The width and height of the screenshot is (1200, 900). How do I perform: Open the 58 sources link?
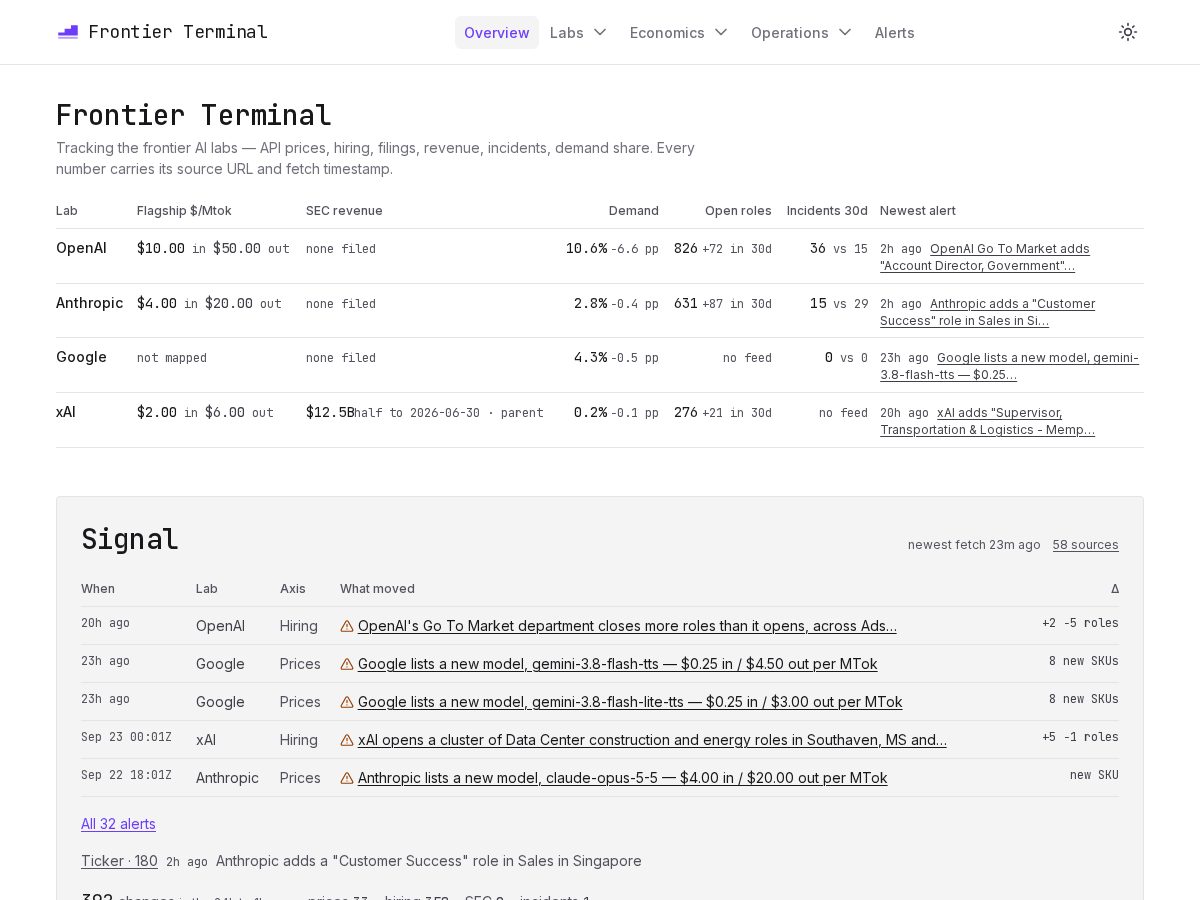1085,545
